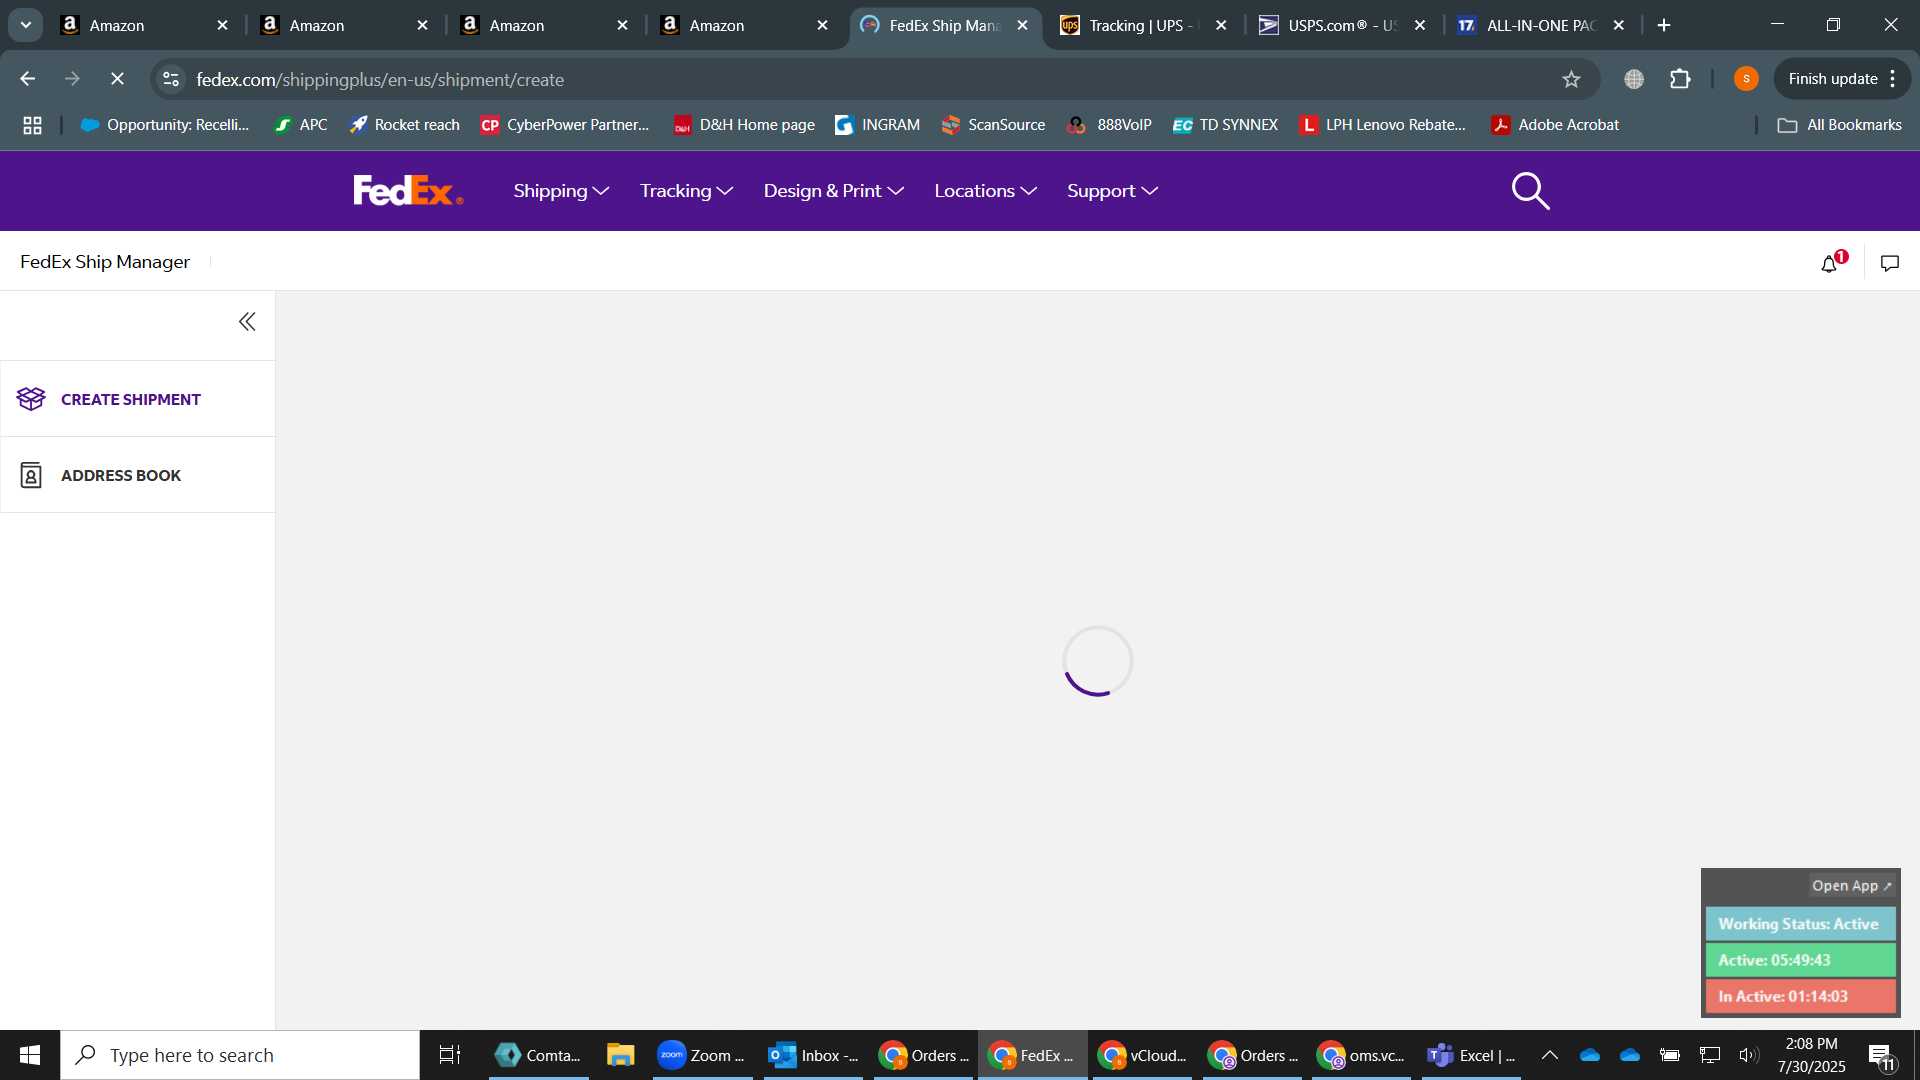Click Open App in status widget
This screenshot has height=1080, width=1920.
coord(1851,886)
